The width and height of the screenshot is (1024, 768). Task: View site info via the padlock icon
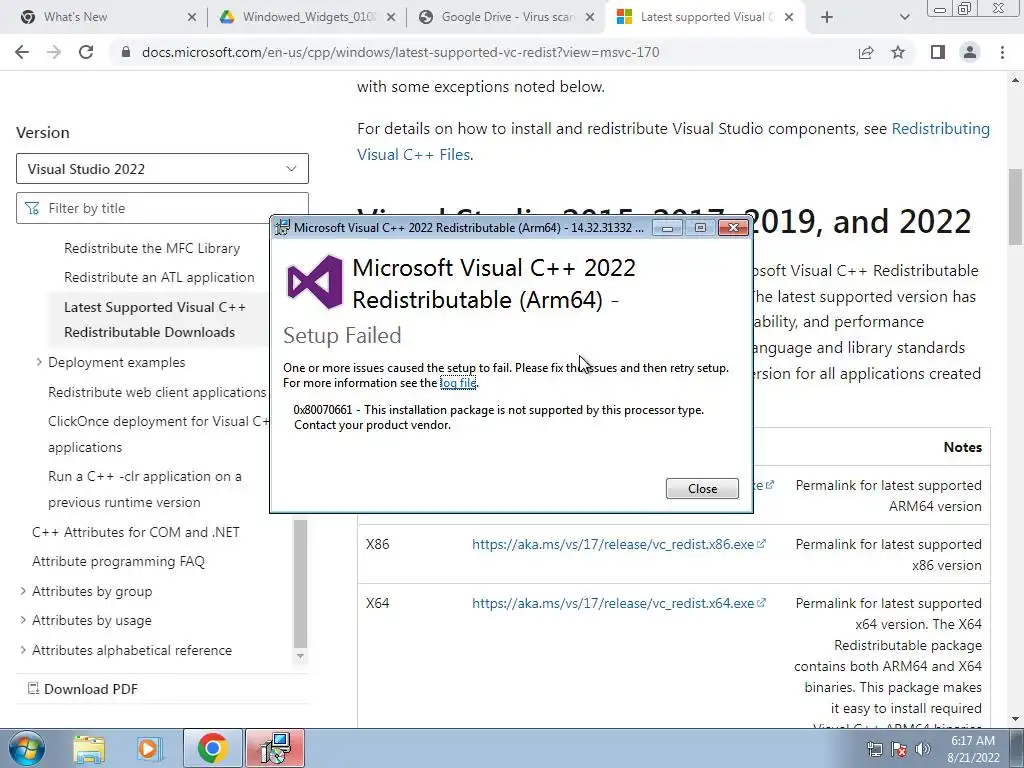click(126, 52)
